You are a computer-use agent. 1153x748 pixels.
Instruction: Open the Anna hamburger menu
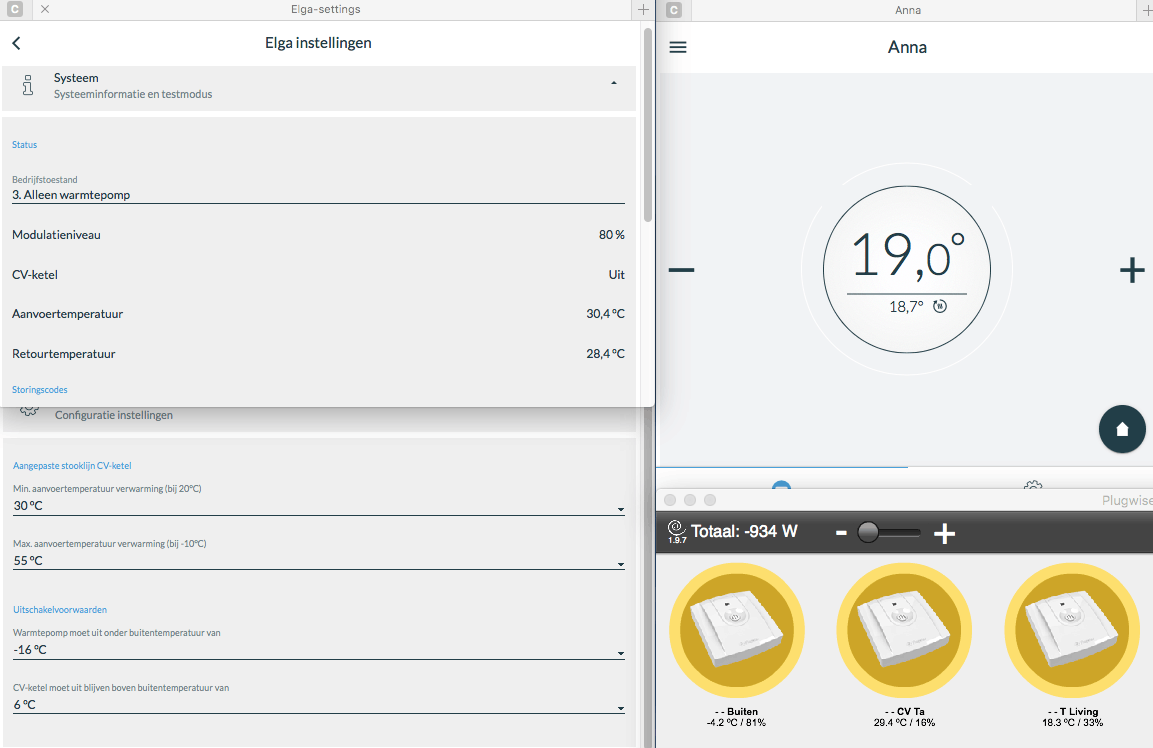(x=678, y=47)
